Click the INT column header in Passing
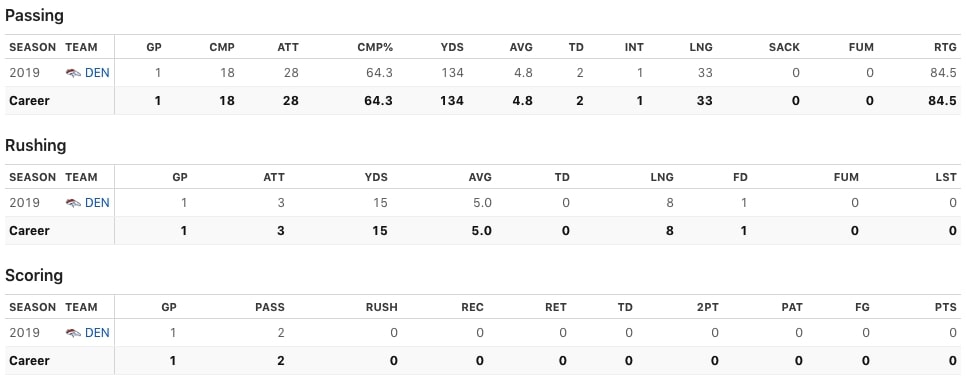 tap(634, 47)
